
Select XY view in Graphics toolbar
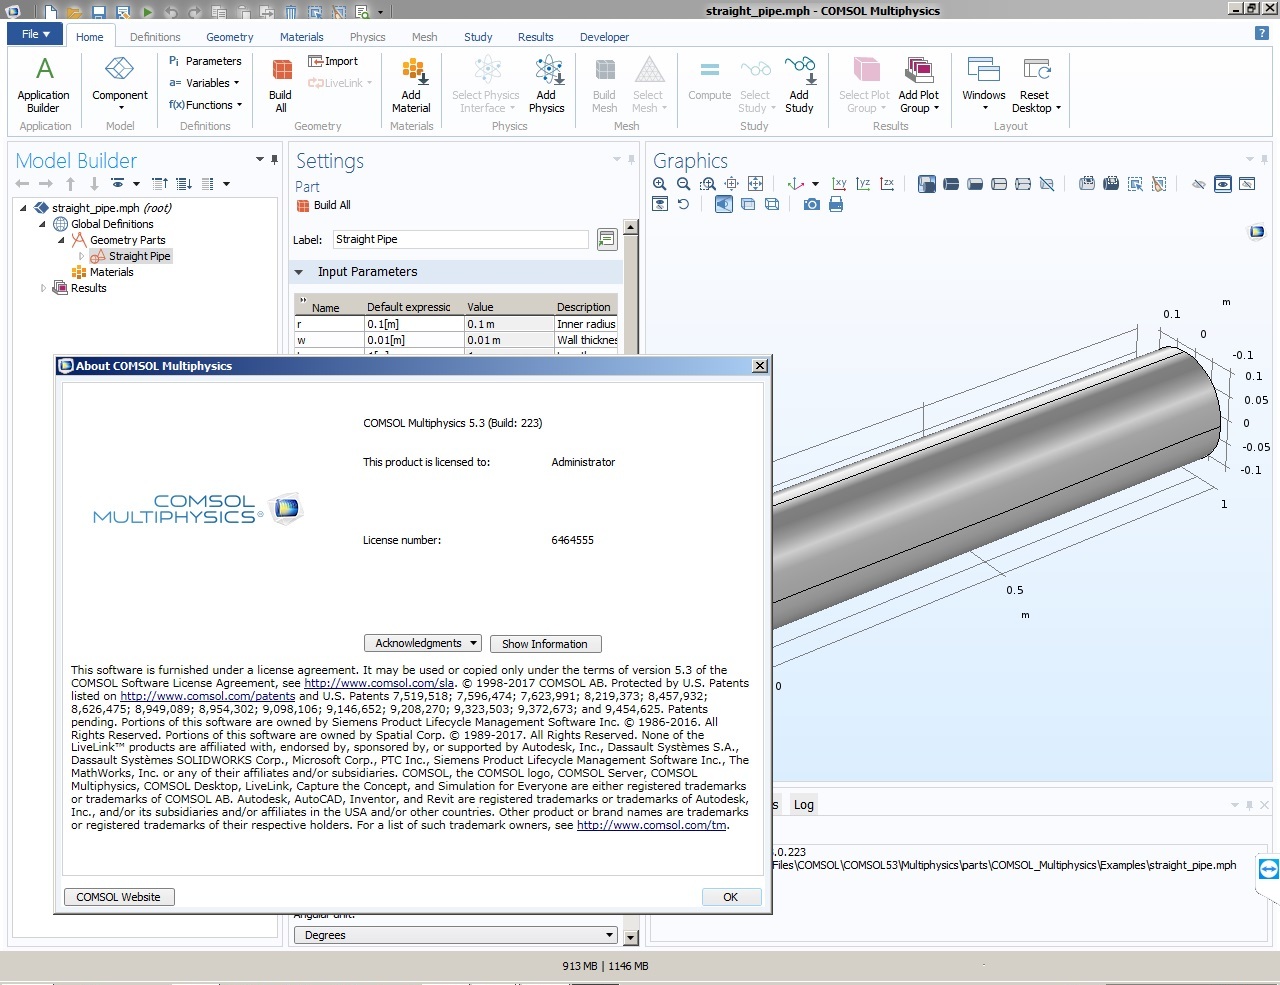coord(839,184)
